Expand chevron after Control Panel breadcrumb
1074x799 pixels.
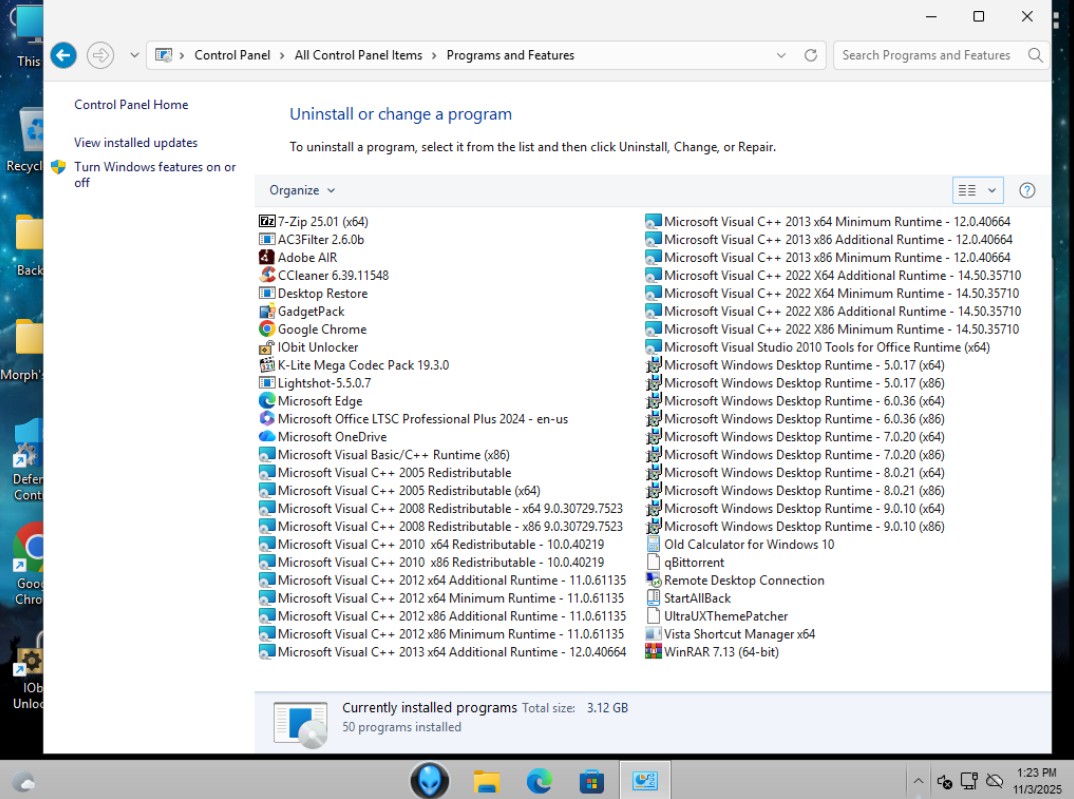282,55
